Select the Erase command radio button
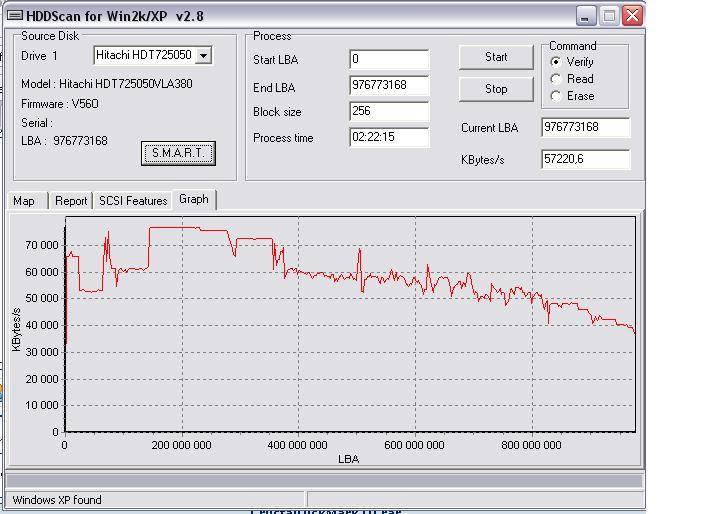 (555, 96)
